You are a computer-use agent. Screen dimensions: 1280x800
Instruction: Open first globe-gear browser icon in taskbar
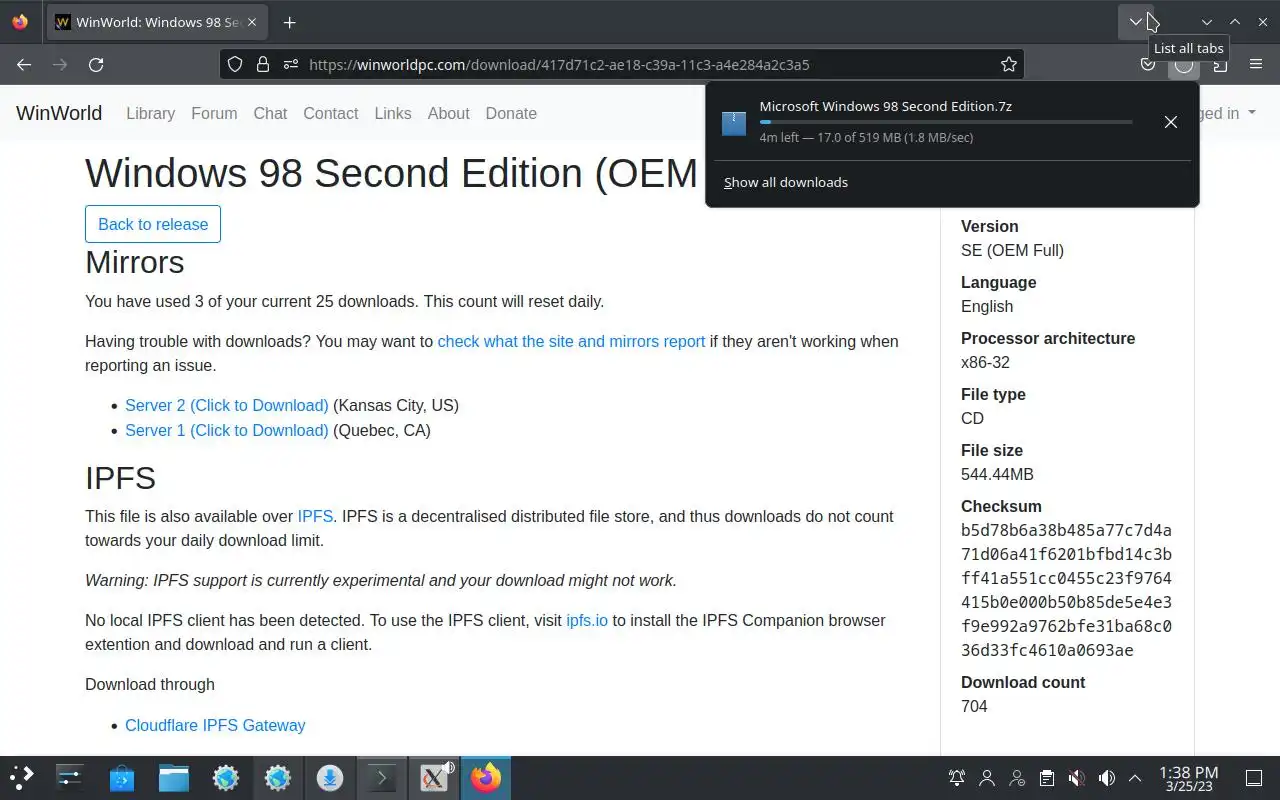(x=226, y=777)
